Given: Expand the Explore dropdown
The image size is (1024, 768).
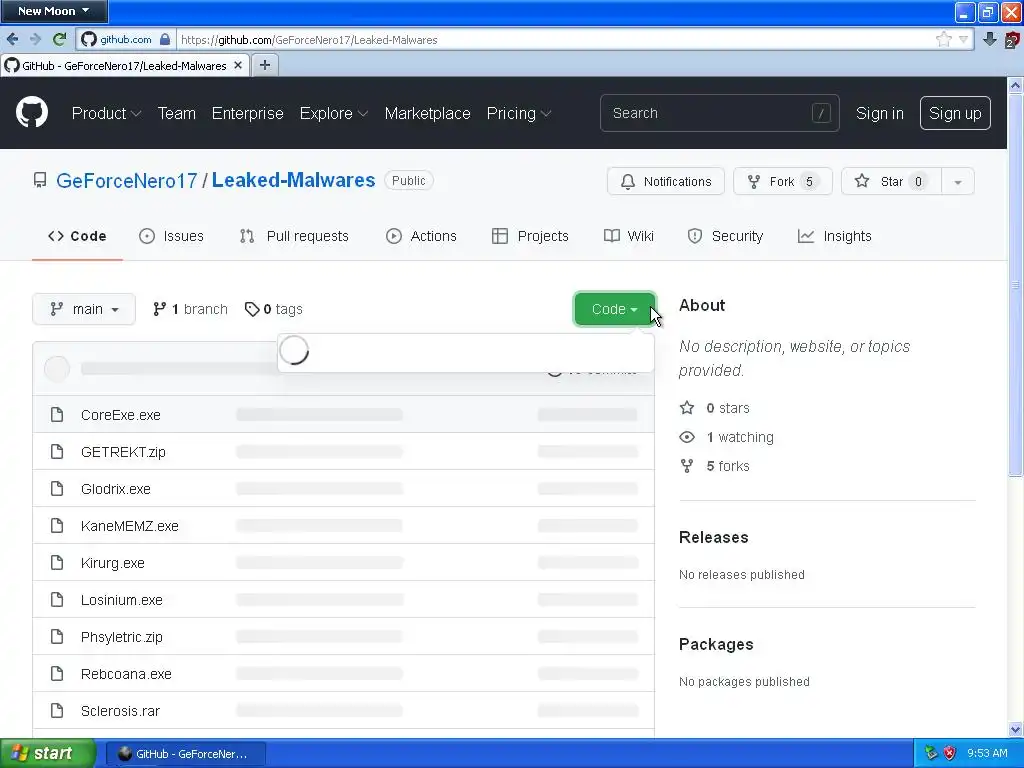Looking at the screenshot, I should click(334, 114).
